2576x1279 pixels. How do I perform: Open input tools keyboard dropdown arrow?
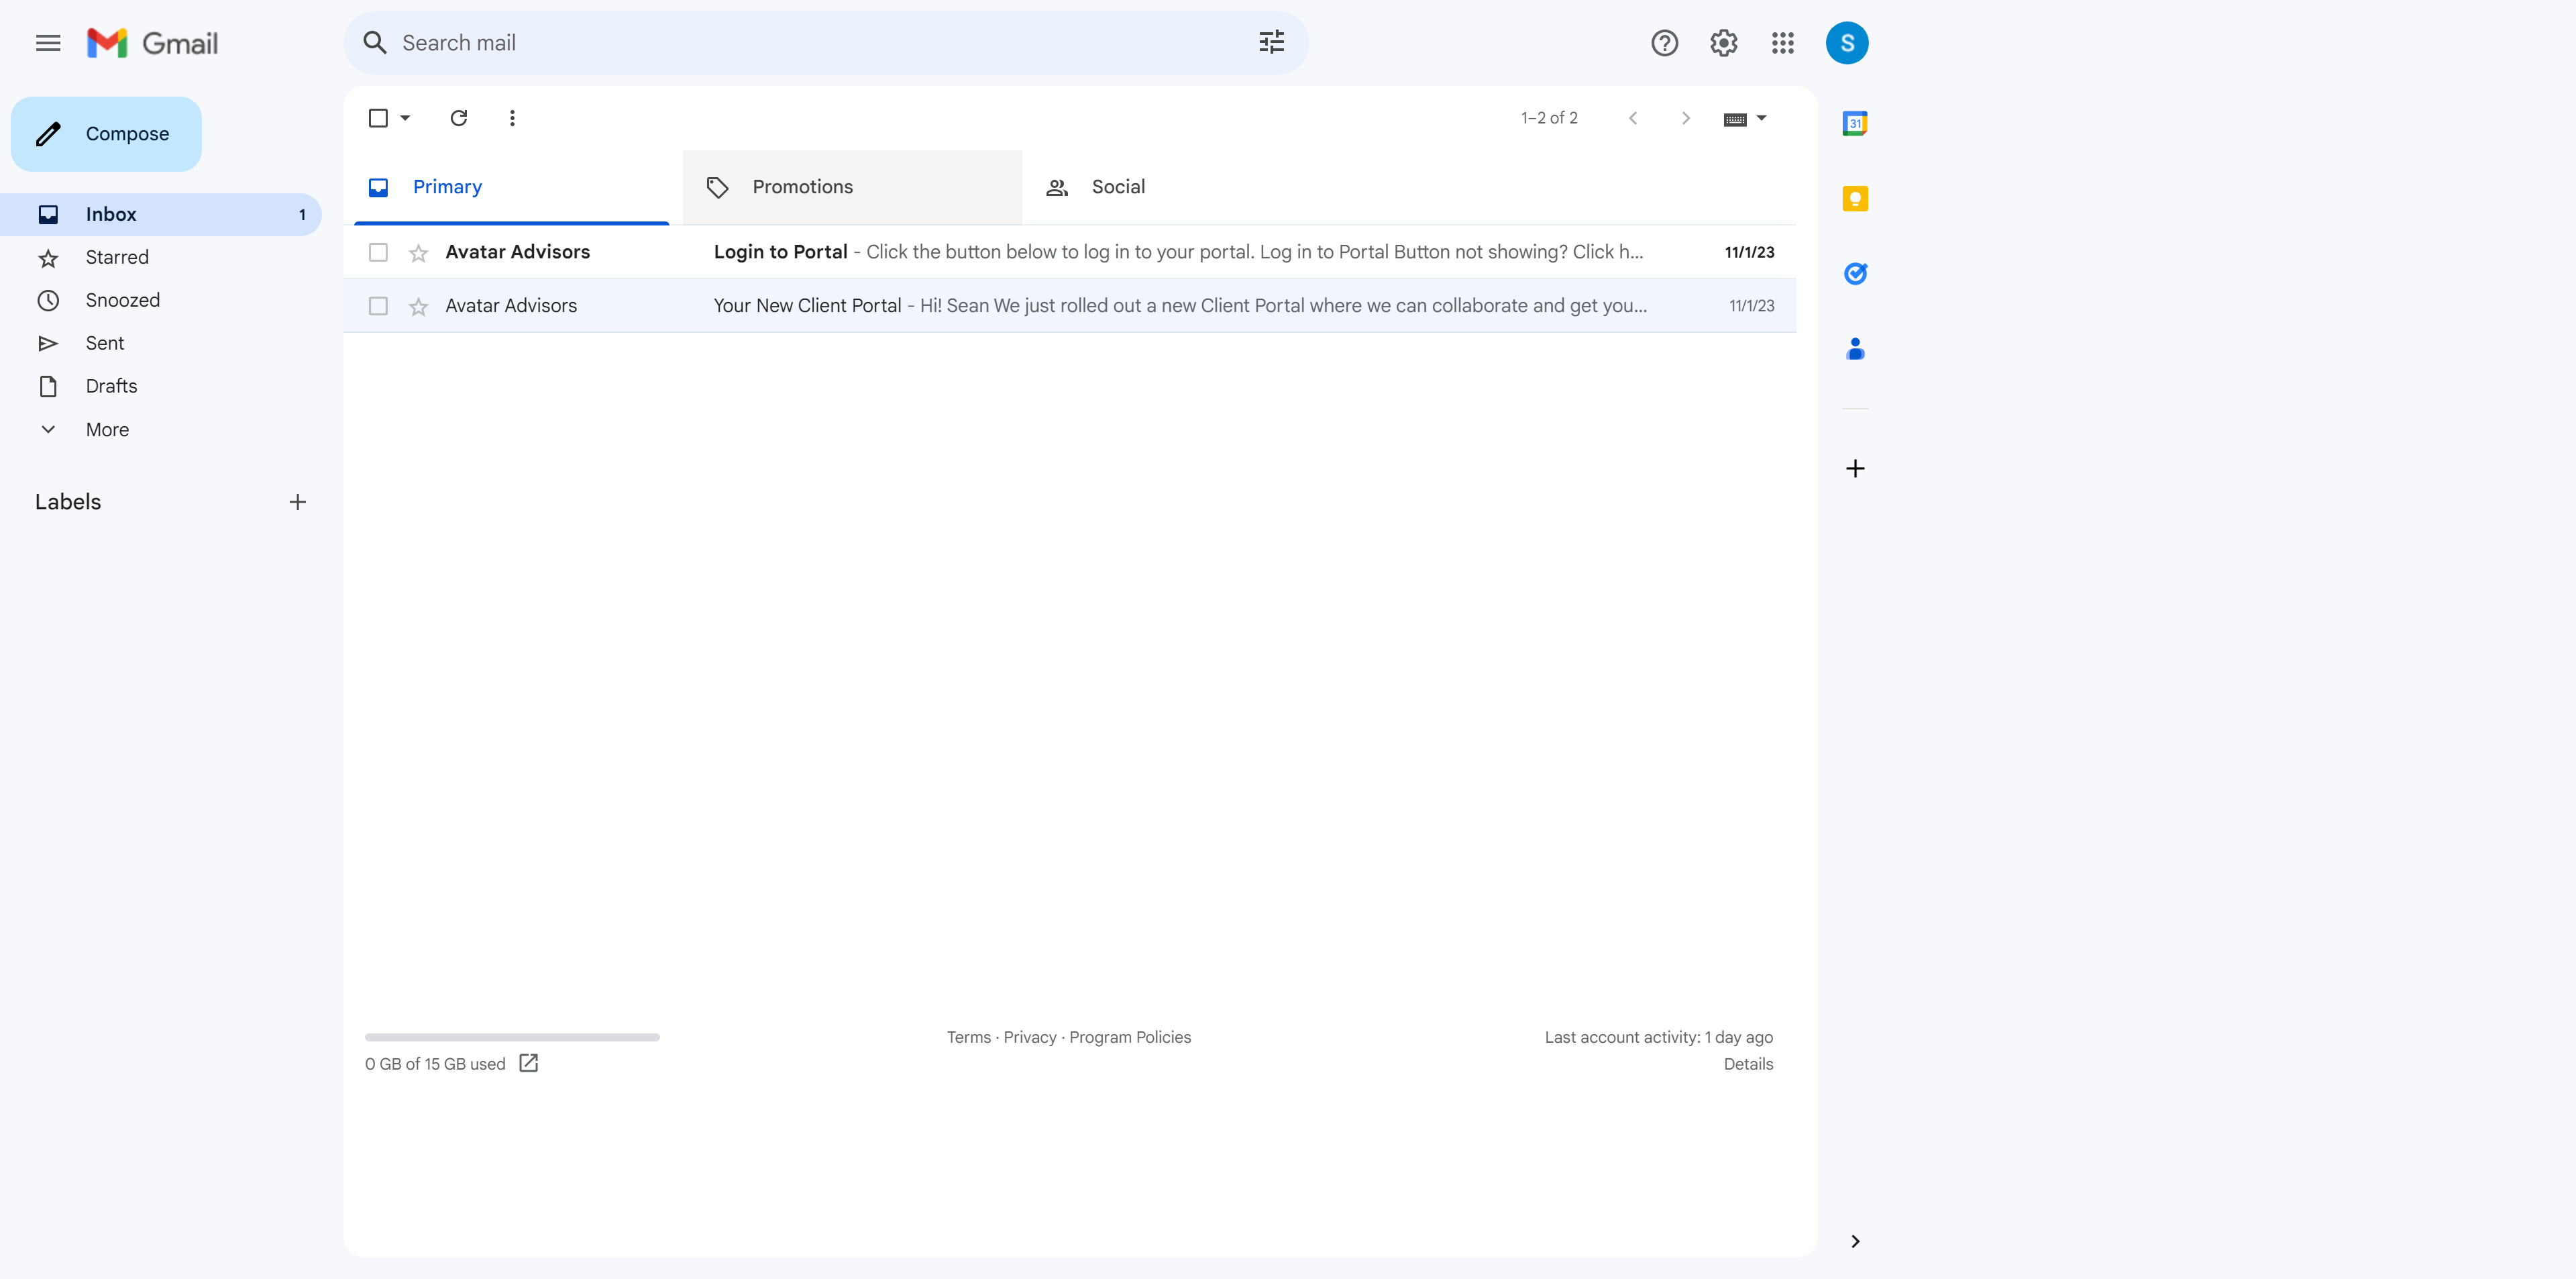pos(1761,118)
